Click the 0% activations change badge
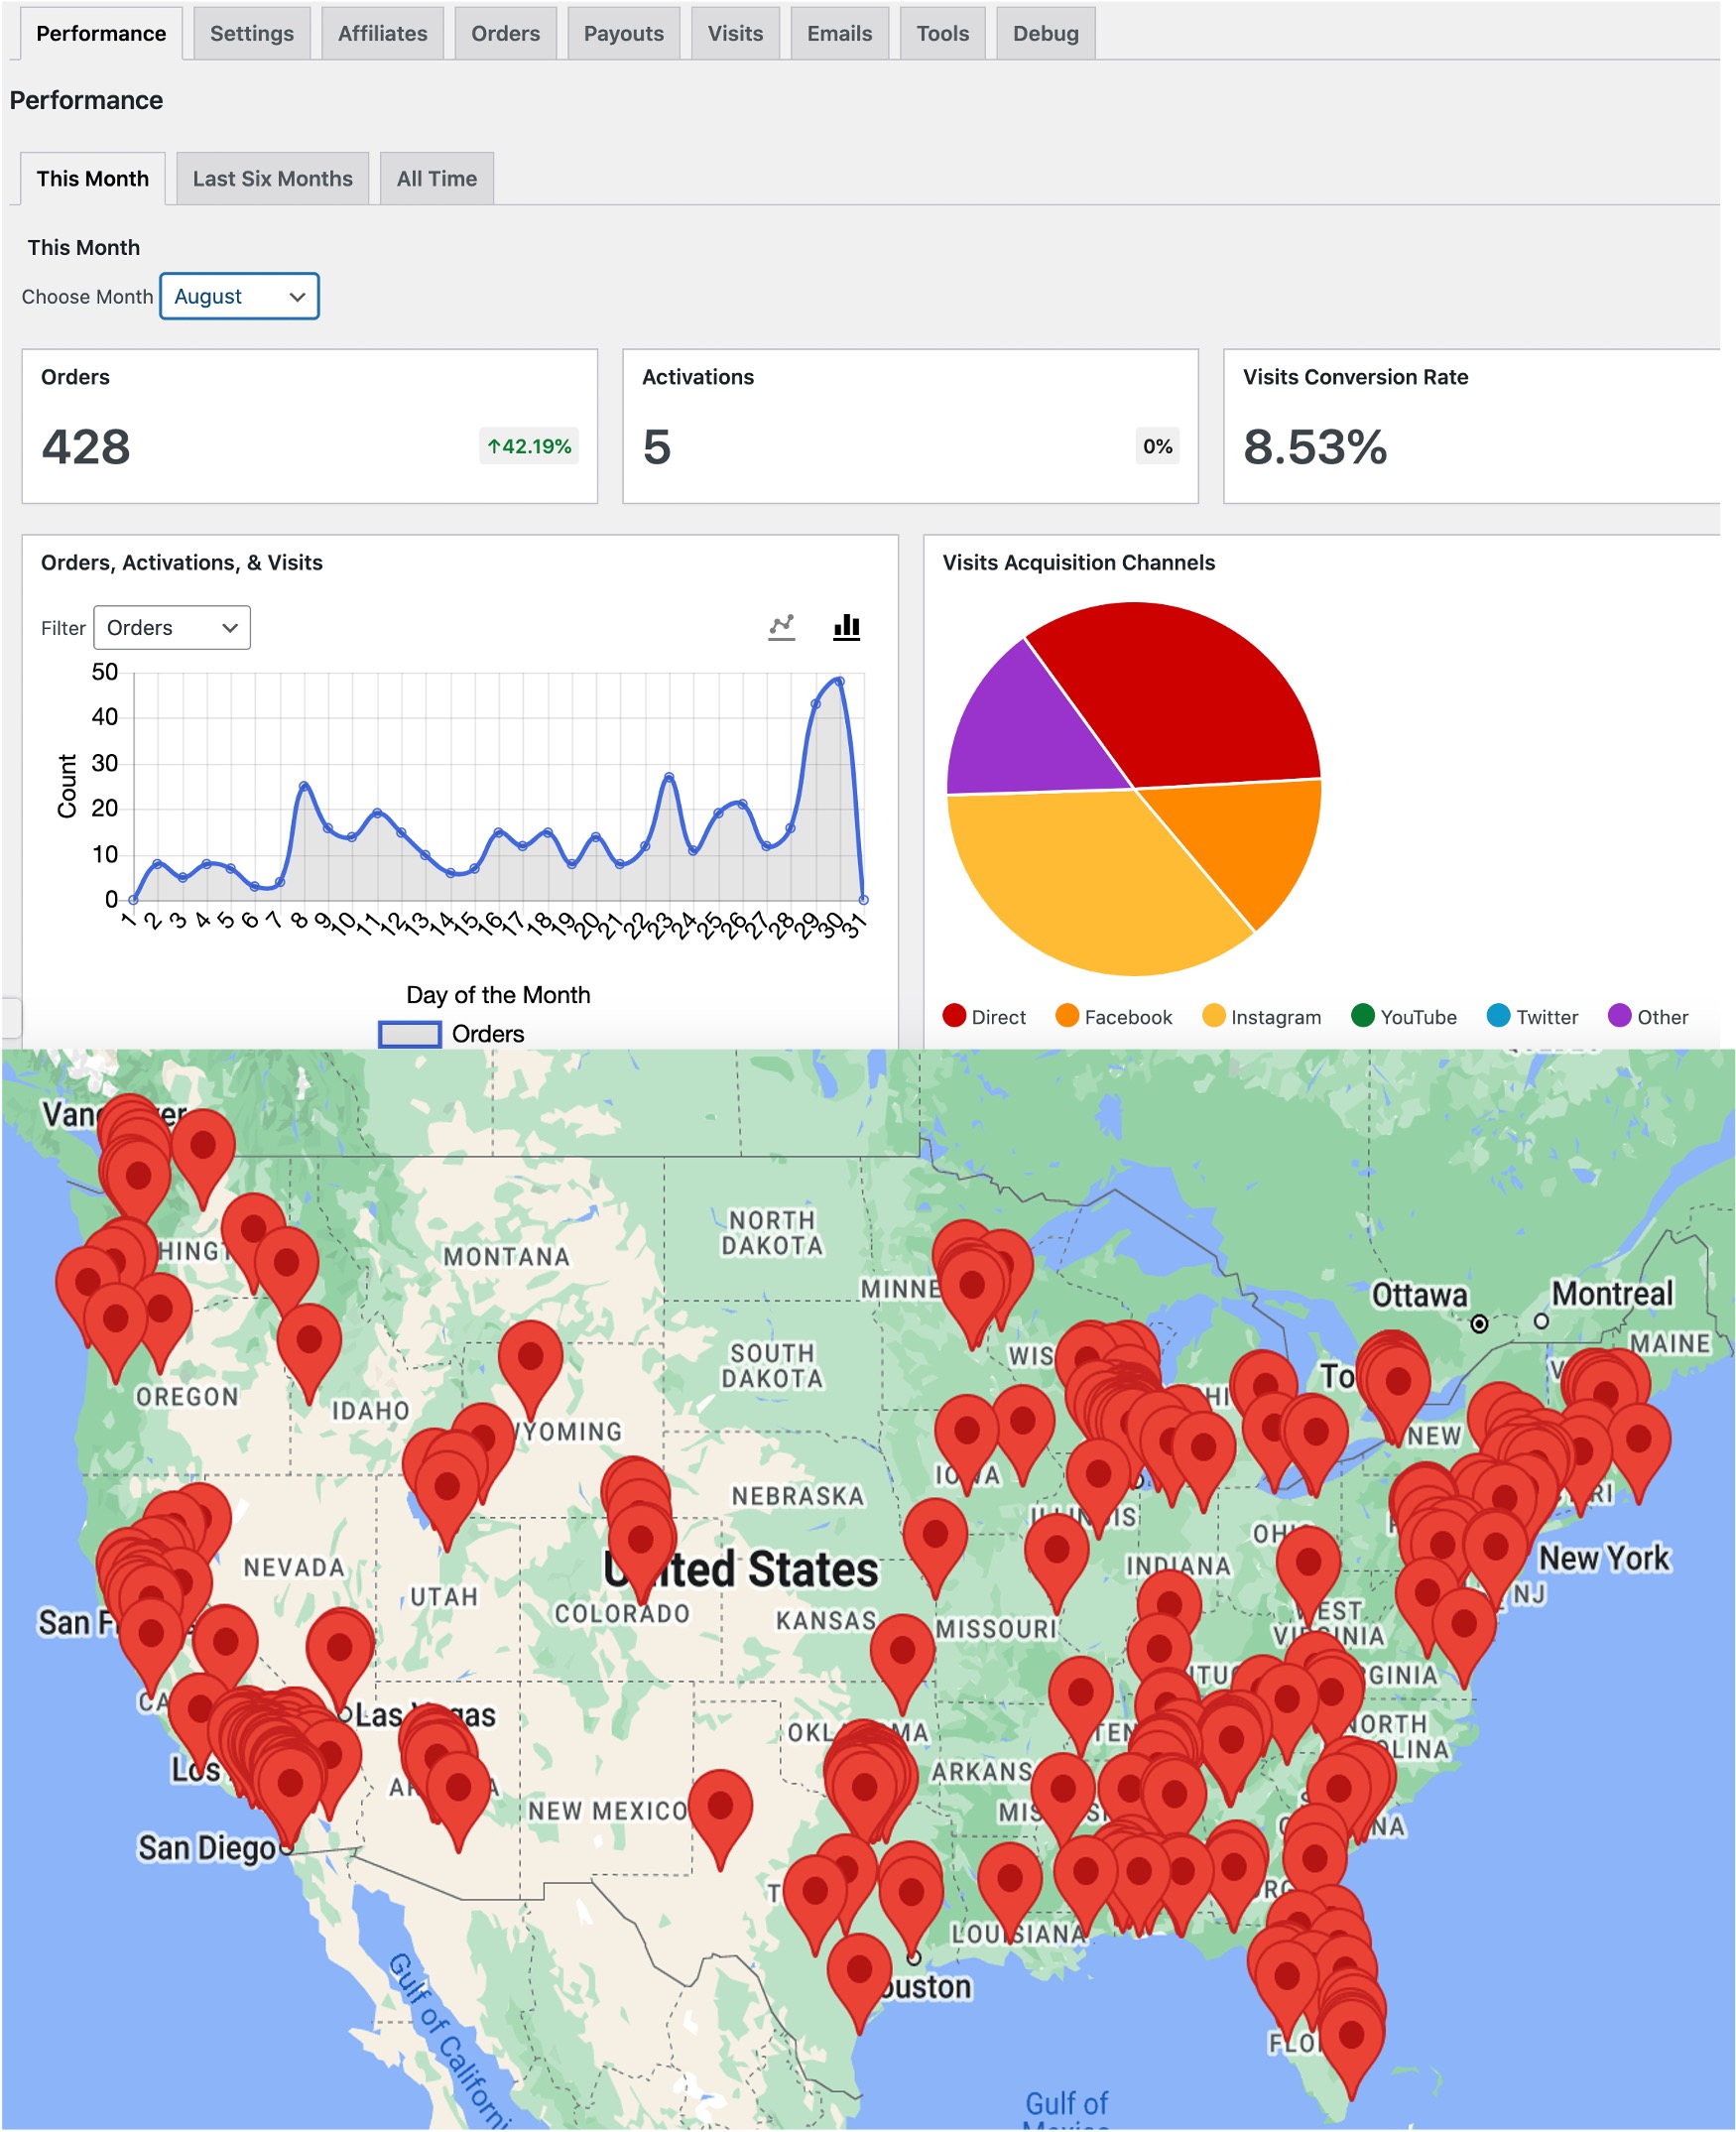 pos(1157,446)
